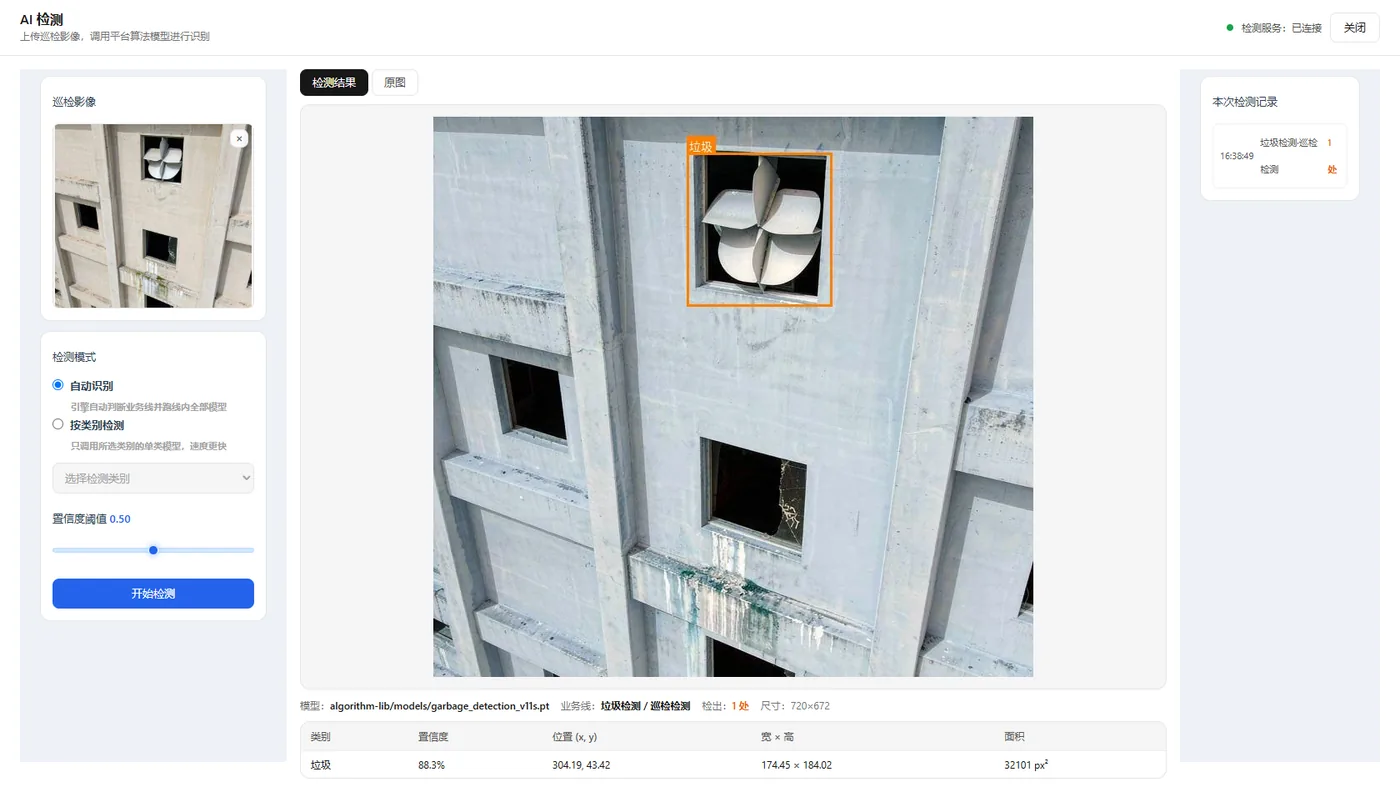Click the 检出：1 处 count text
1400x792 pixels.
pos(725,706)
